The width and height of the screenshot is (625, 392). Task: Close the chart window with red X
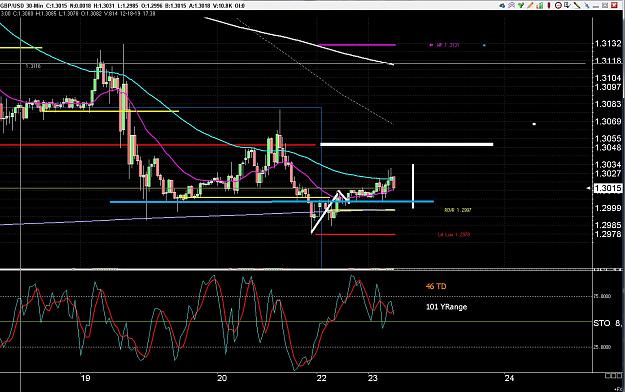click(x=614, y=5)
